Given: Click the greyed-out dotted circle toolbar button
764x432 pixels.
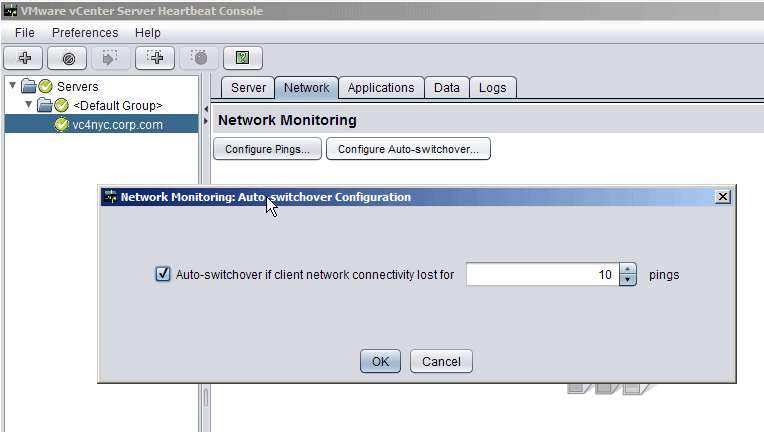Looking at the screenshot, I should [x=199, y=58].
